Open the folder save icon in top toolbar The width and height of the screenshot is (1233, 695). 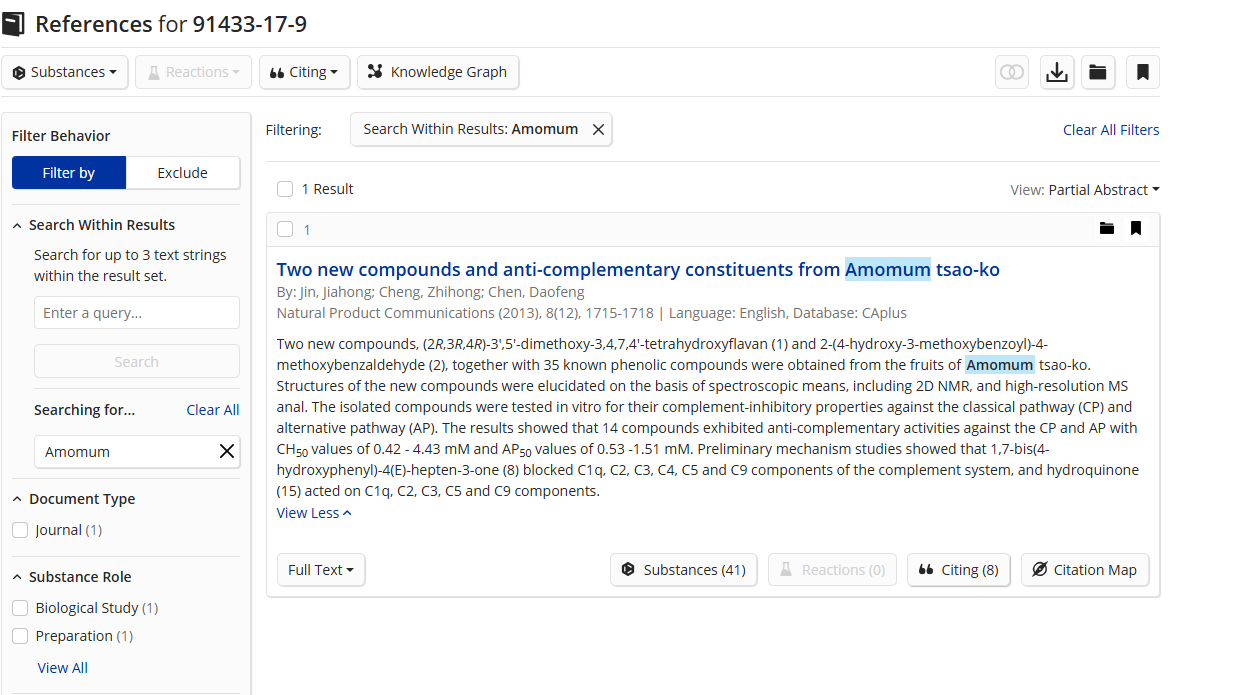coord(1098,72)
